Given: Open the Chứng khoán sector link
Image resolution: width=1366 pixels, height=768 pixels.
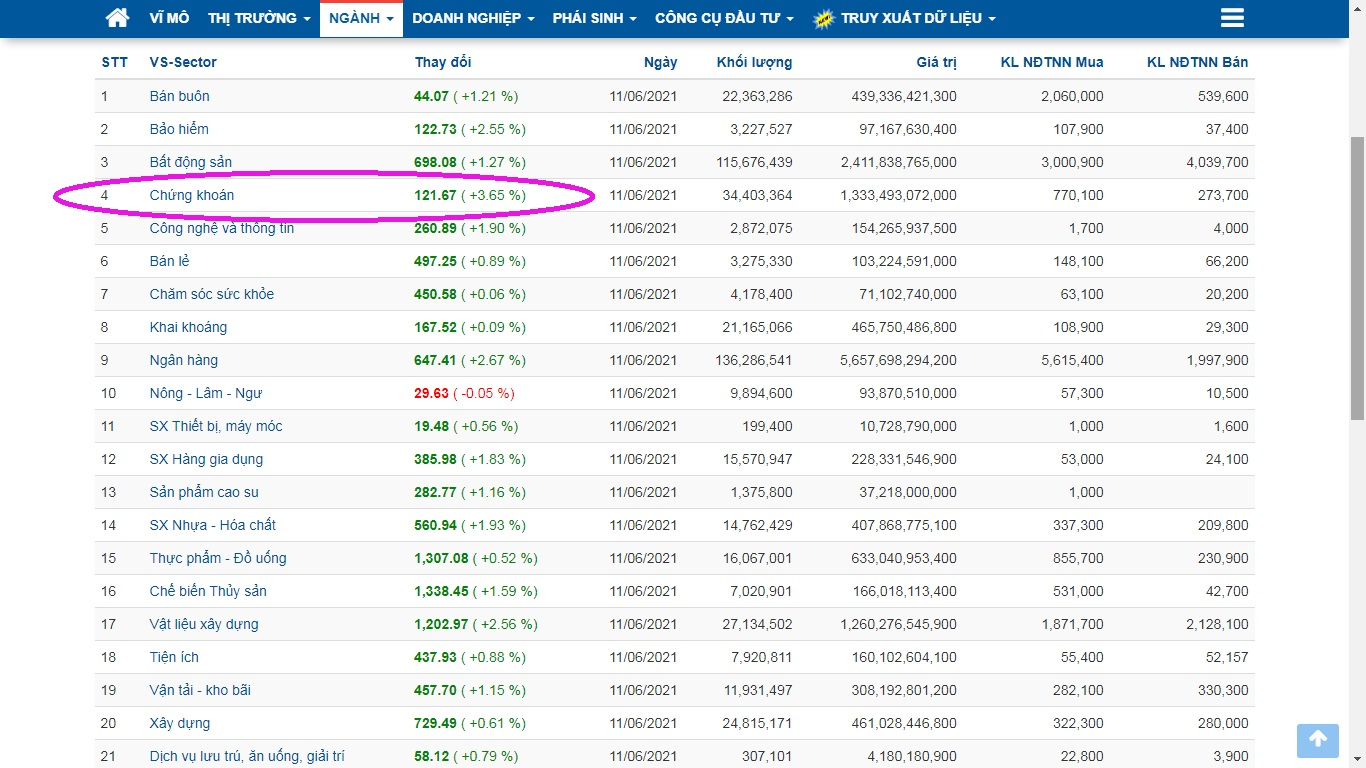Looking at the screenshot, I should pos(192,195).
